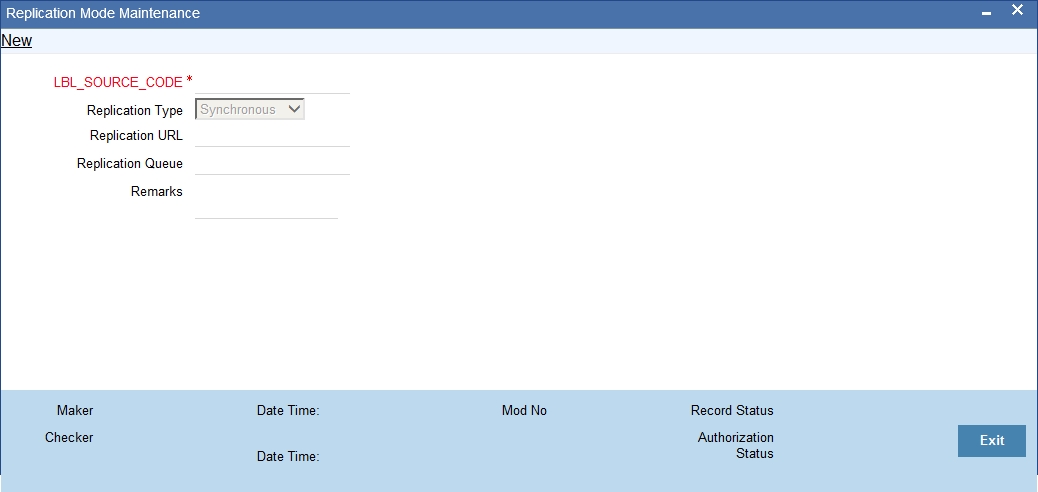1038x492 pixels.
Task: Click the Replication Mode Maintenance title text
Action: point(103,13)
